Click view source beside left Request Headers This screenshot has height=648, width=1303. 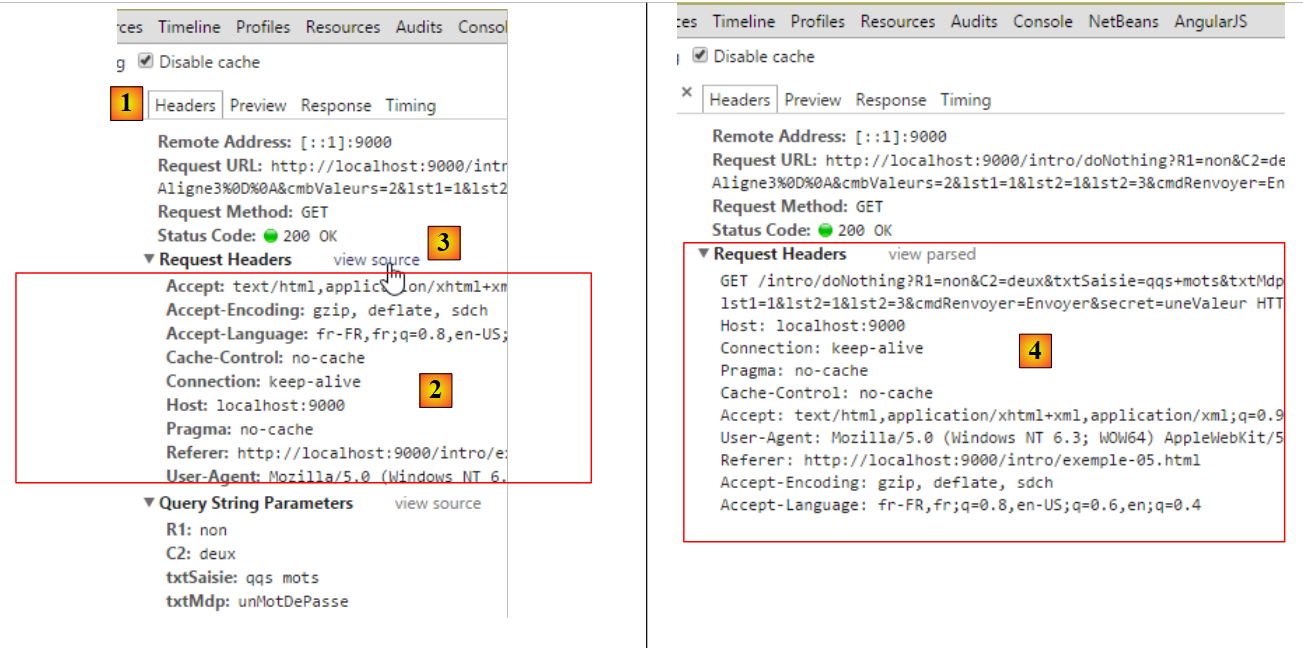(376, 260)
